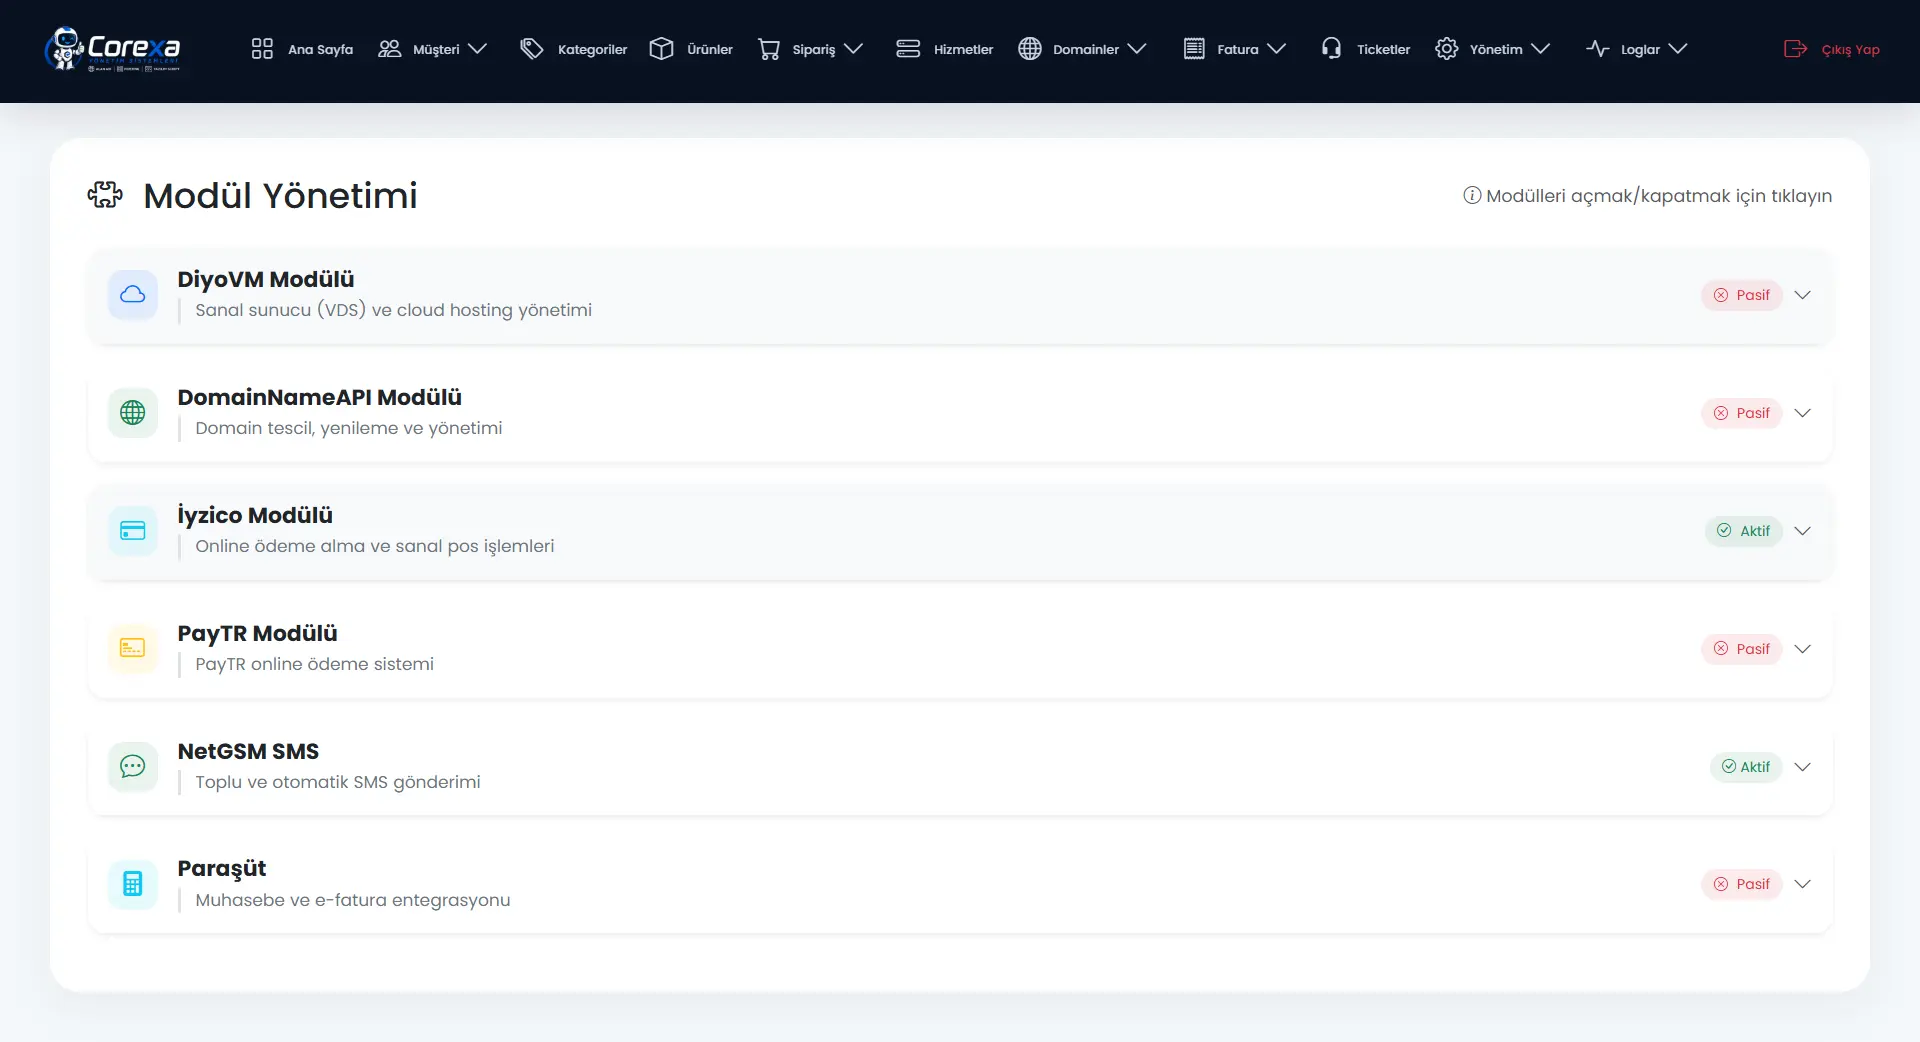Open the Müşteri dropdown menu
The image size is (1920, 1042).
tap(433, 49)
